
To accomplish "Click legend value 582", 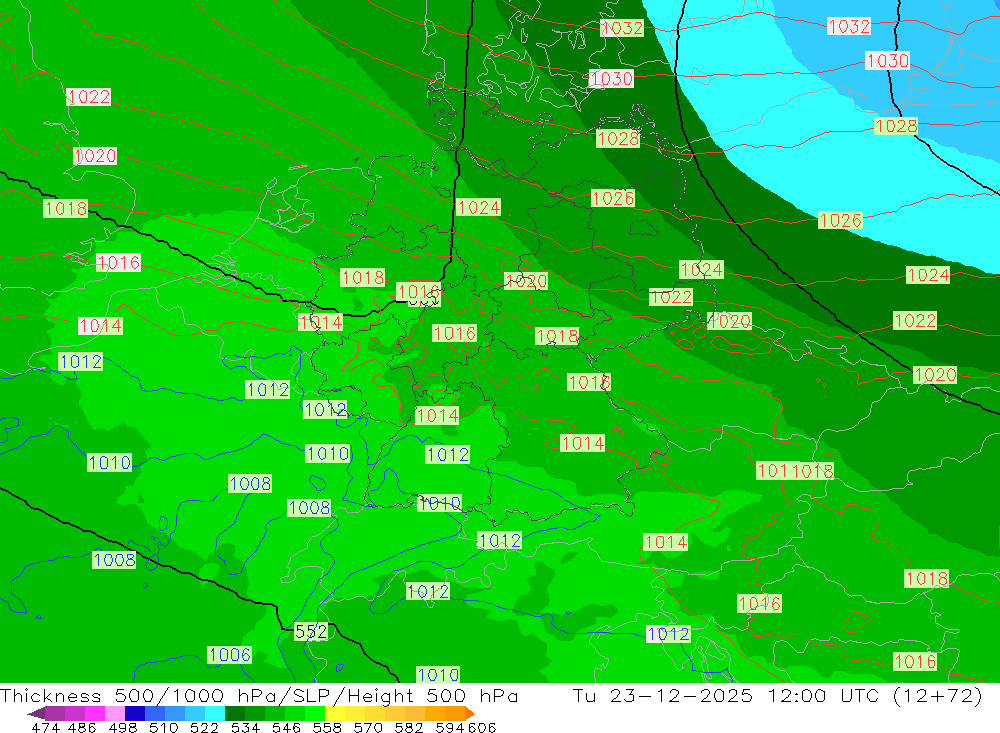I will [x=408, y=727].
